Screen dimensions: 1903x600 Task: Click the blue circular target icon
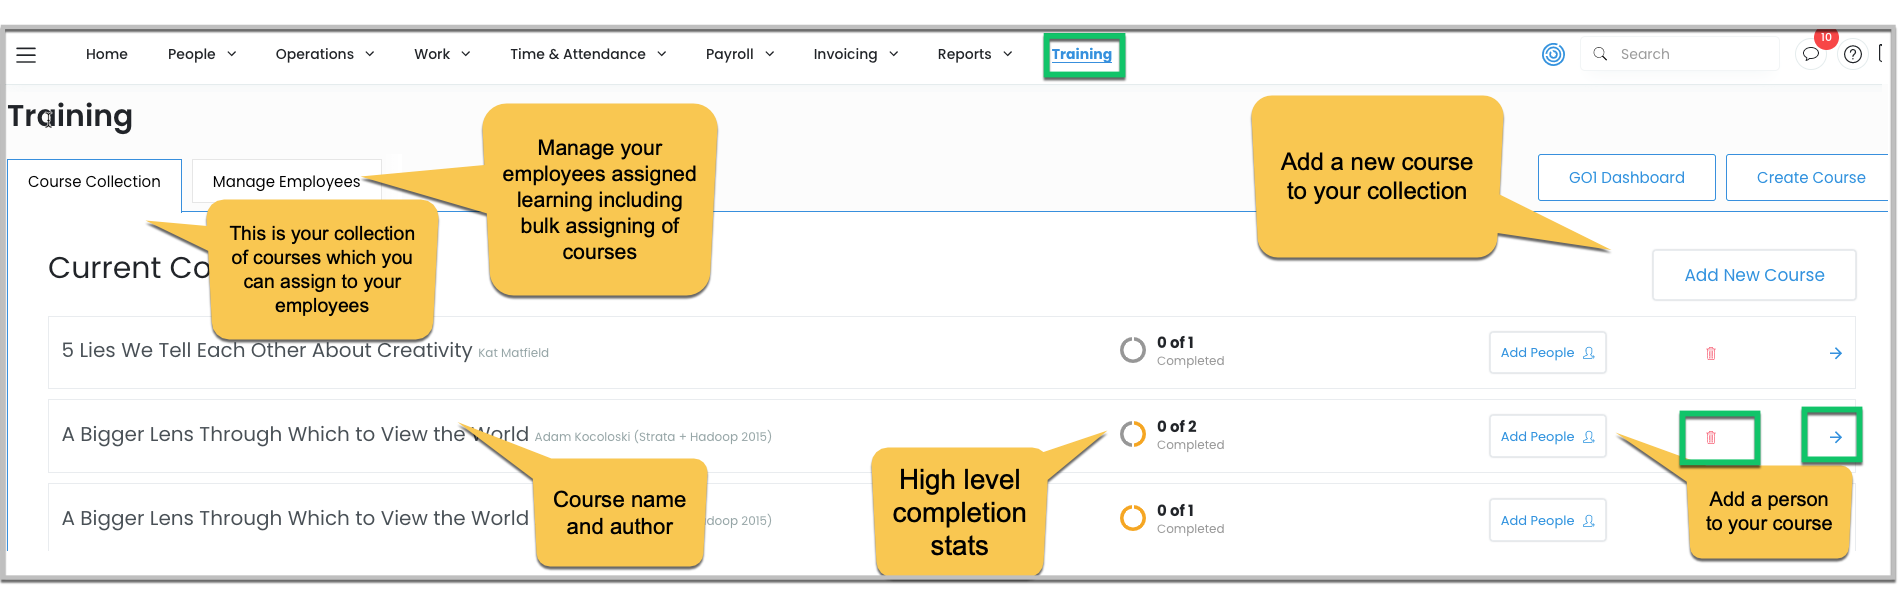click(x=1553, y=55)
